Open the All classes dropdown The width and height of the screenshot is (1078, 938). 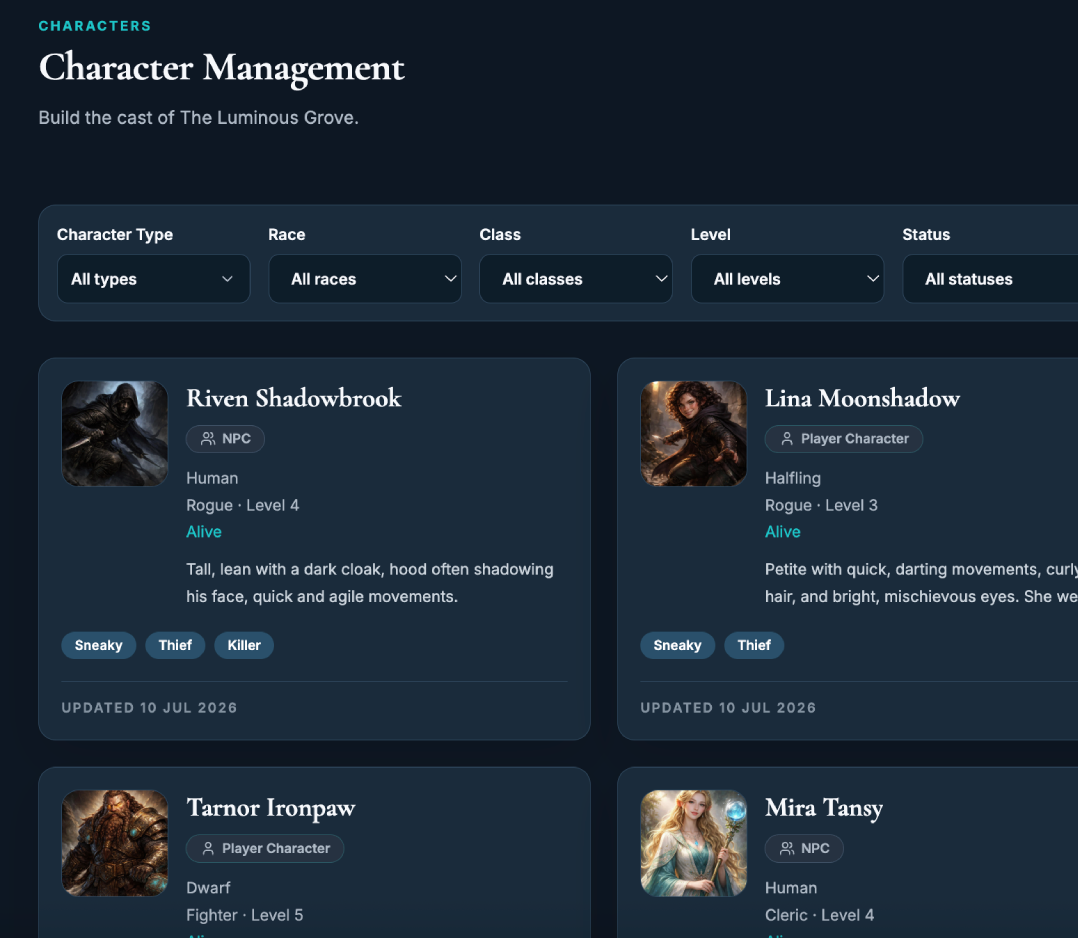pyautogui.click(x=575, y=279)
